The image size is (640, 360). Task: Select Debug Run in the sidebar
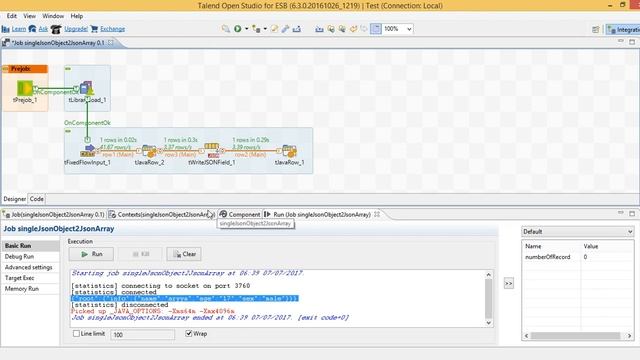pyautogui.click(x=31, y=256)
